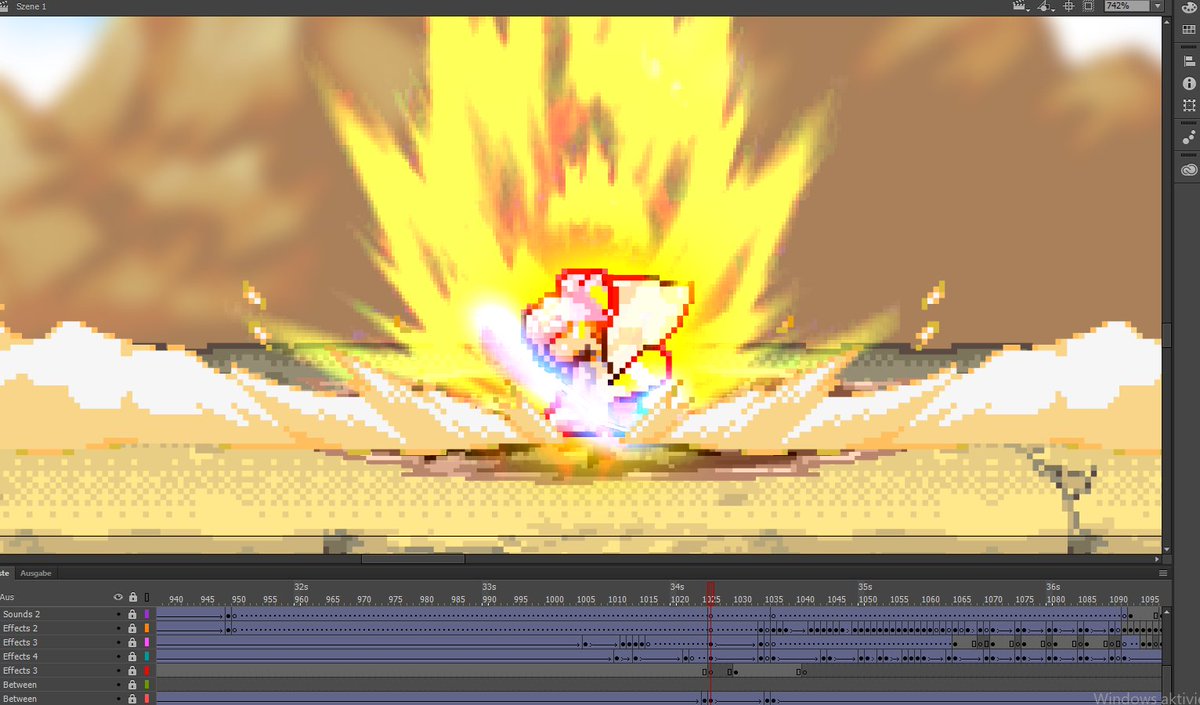This screenshot has width=1200, height=705.
Task: Open the Edit Scene dropdown arrow
Action: tap(1028, 10)
